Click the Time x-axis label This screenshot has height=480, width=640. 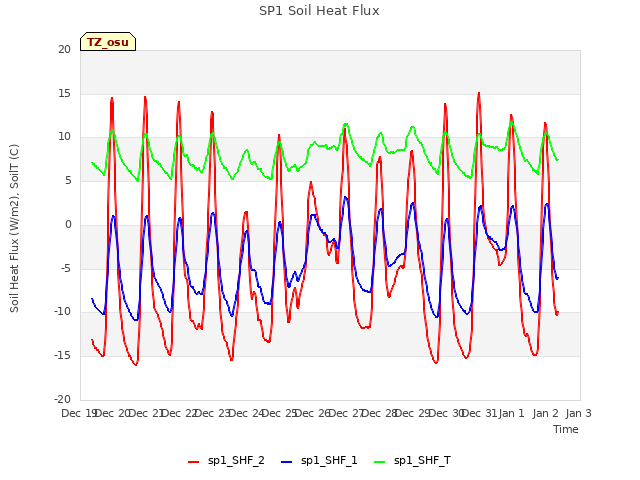[566, 429]
